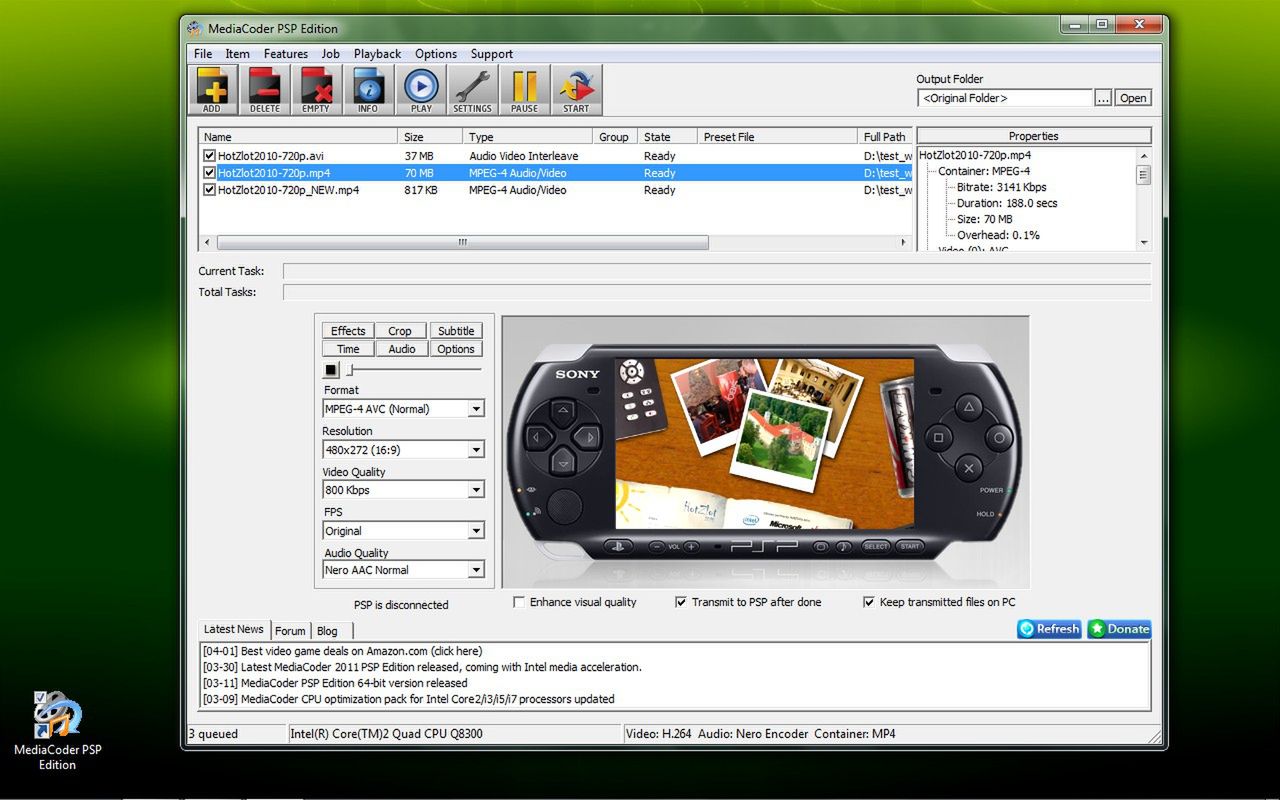
Task: Click the Open output folder button
Action: 1133,98
